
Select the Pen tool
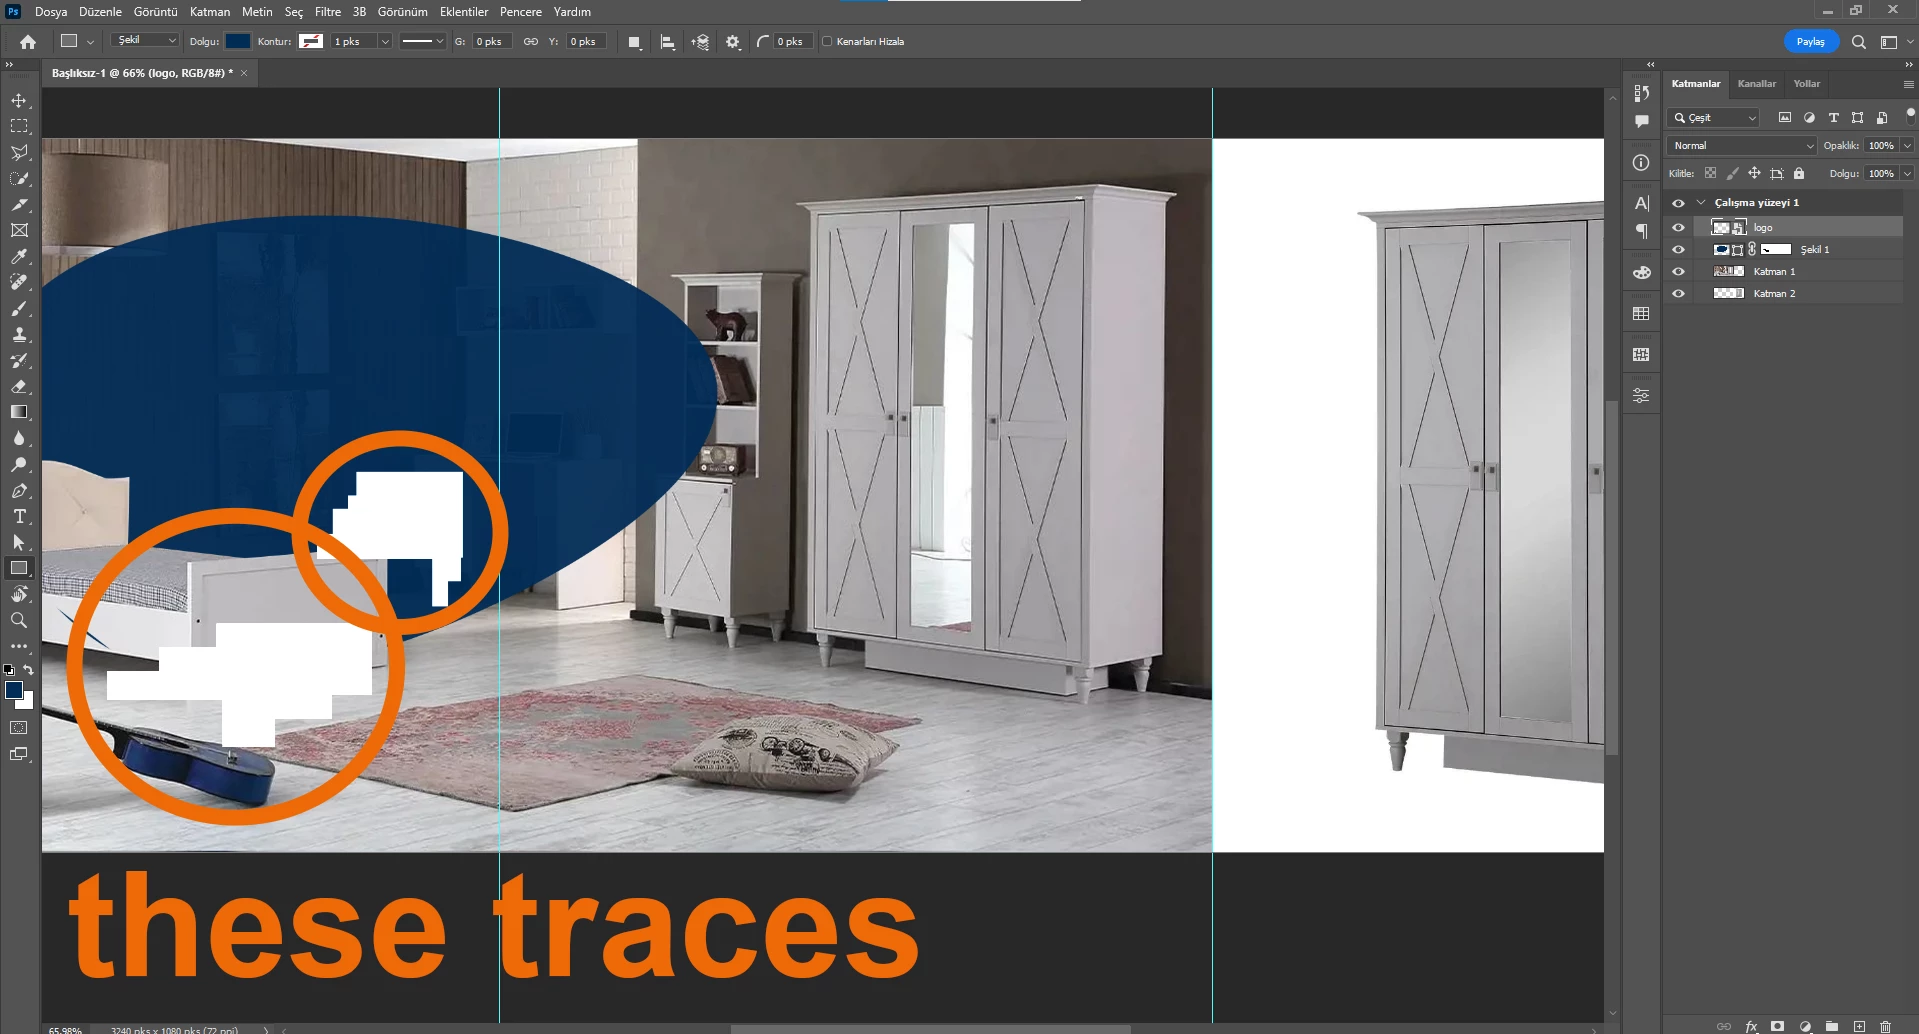[19, 490]
